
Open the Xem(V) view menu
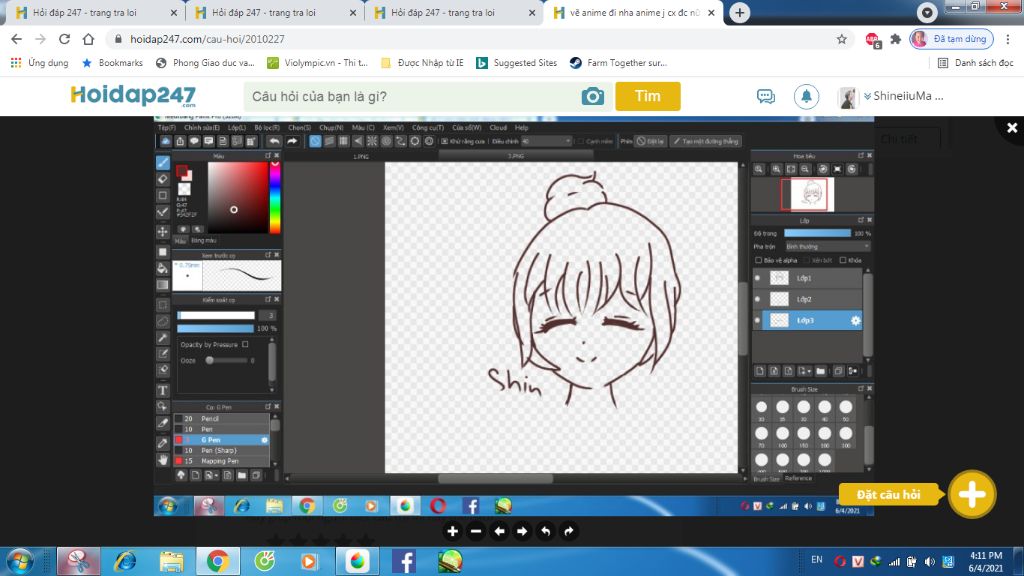(x=393, y=128)
